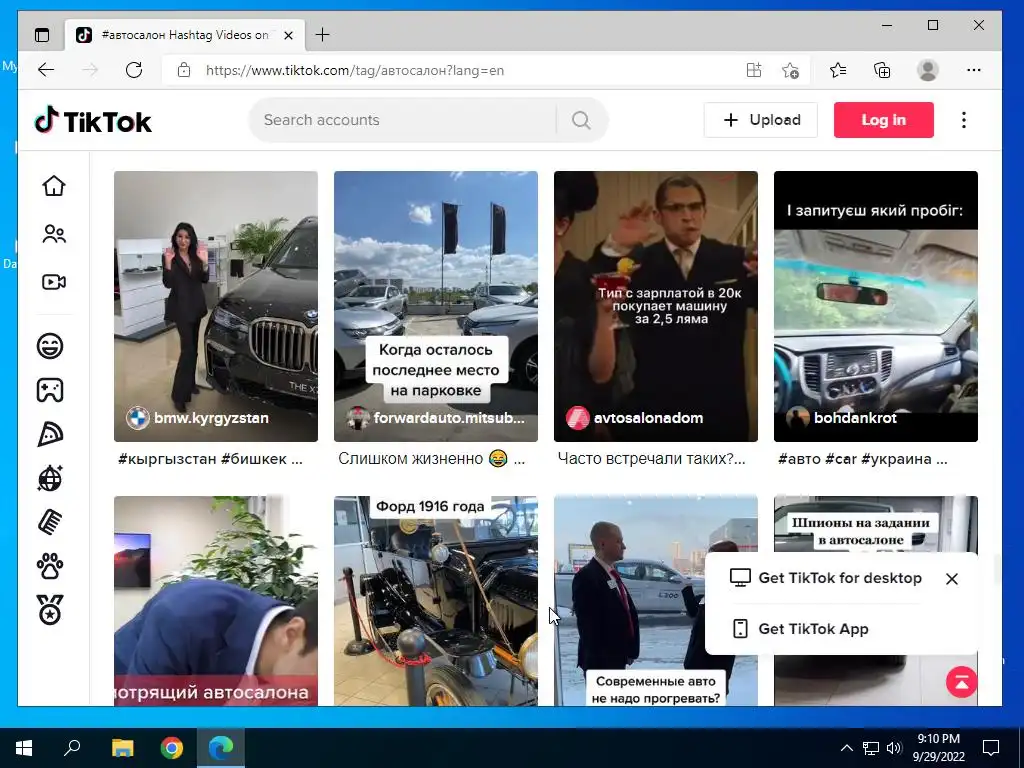Click the Log in button

[884, 120]
